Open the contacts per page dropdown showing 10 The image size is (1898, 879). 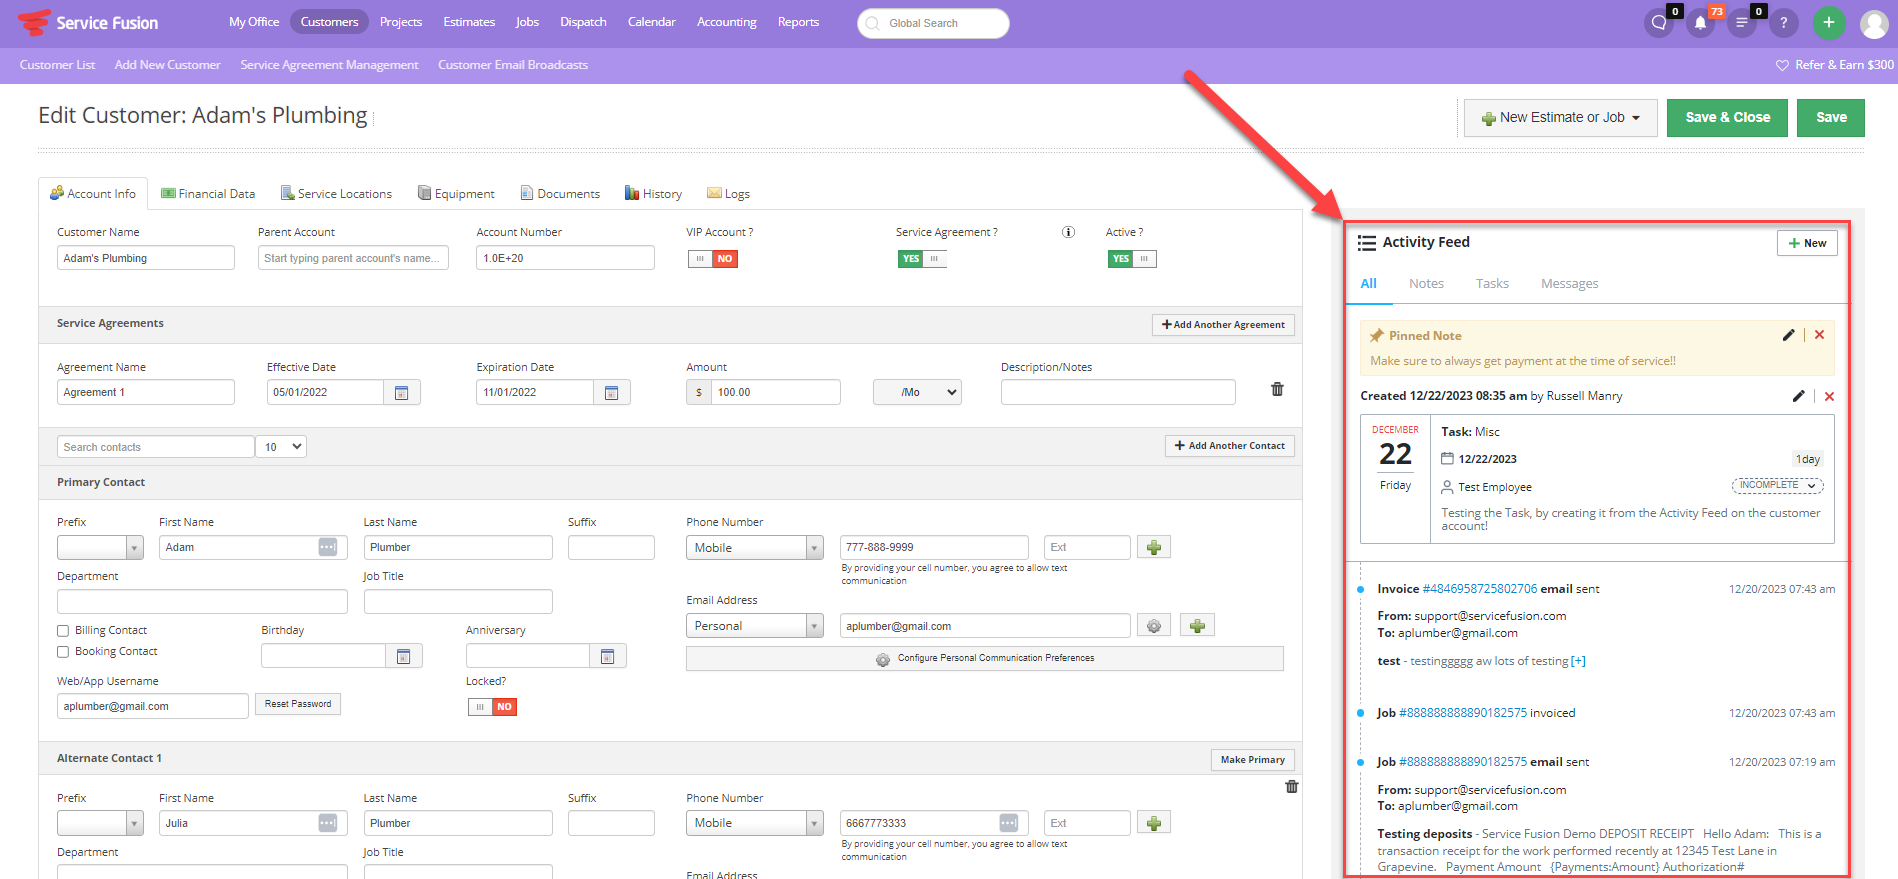pyautogui.click(x=282, y=447)
